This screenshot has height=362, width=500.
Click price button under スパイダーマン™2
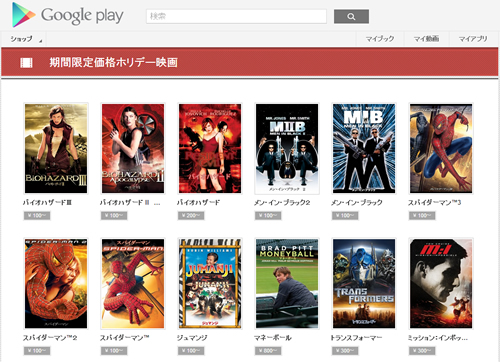coord(37,351)
